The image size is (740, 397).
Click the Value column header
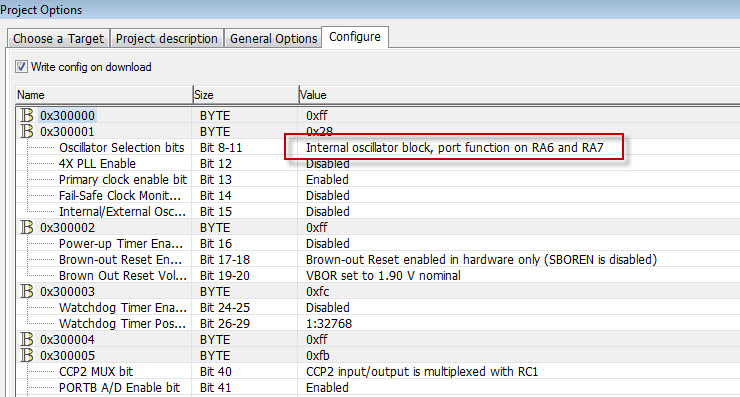pyautogui.click(x=519, y=95)
